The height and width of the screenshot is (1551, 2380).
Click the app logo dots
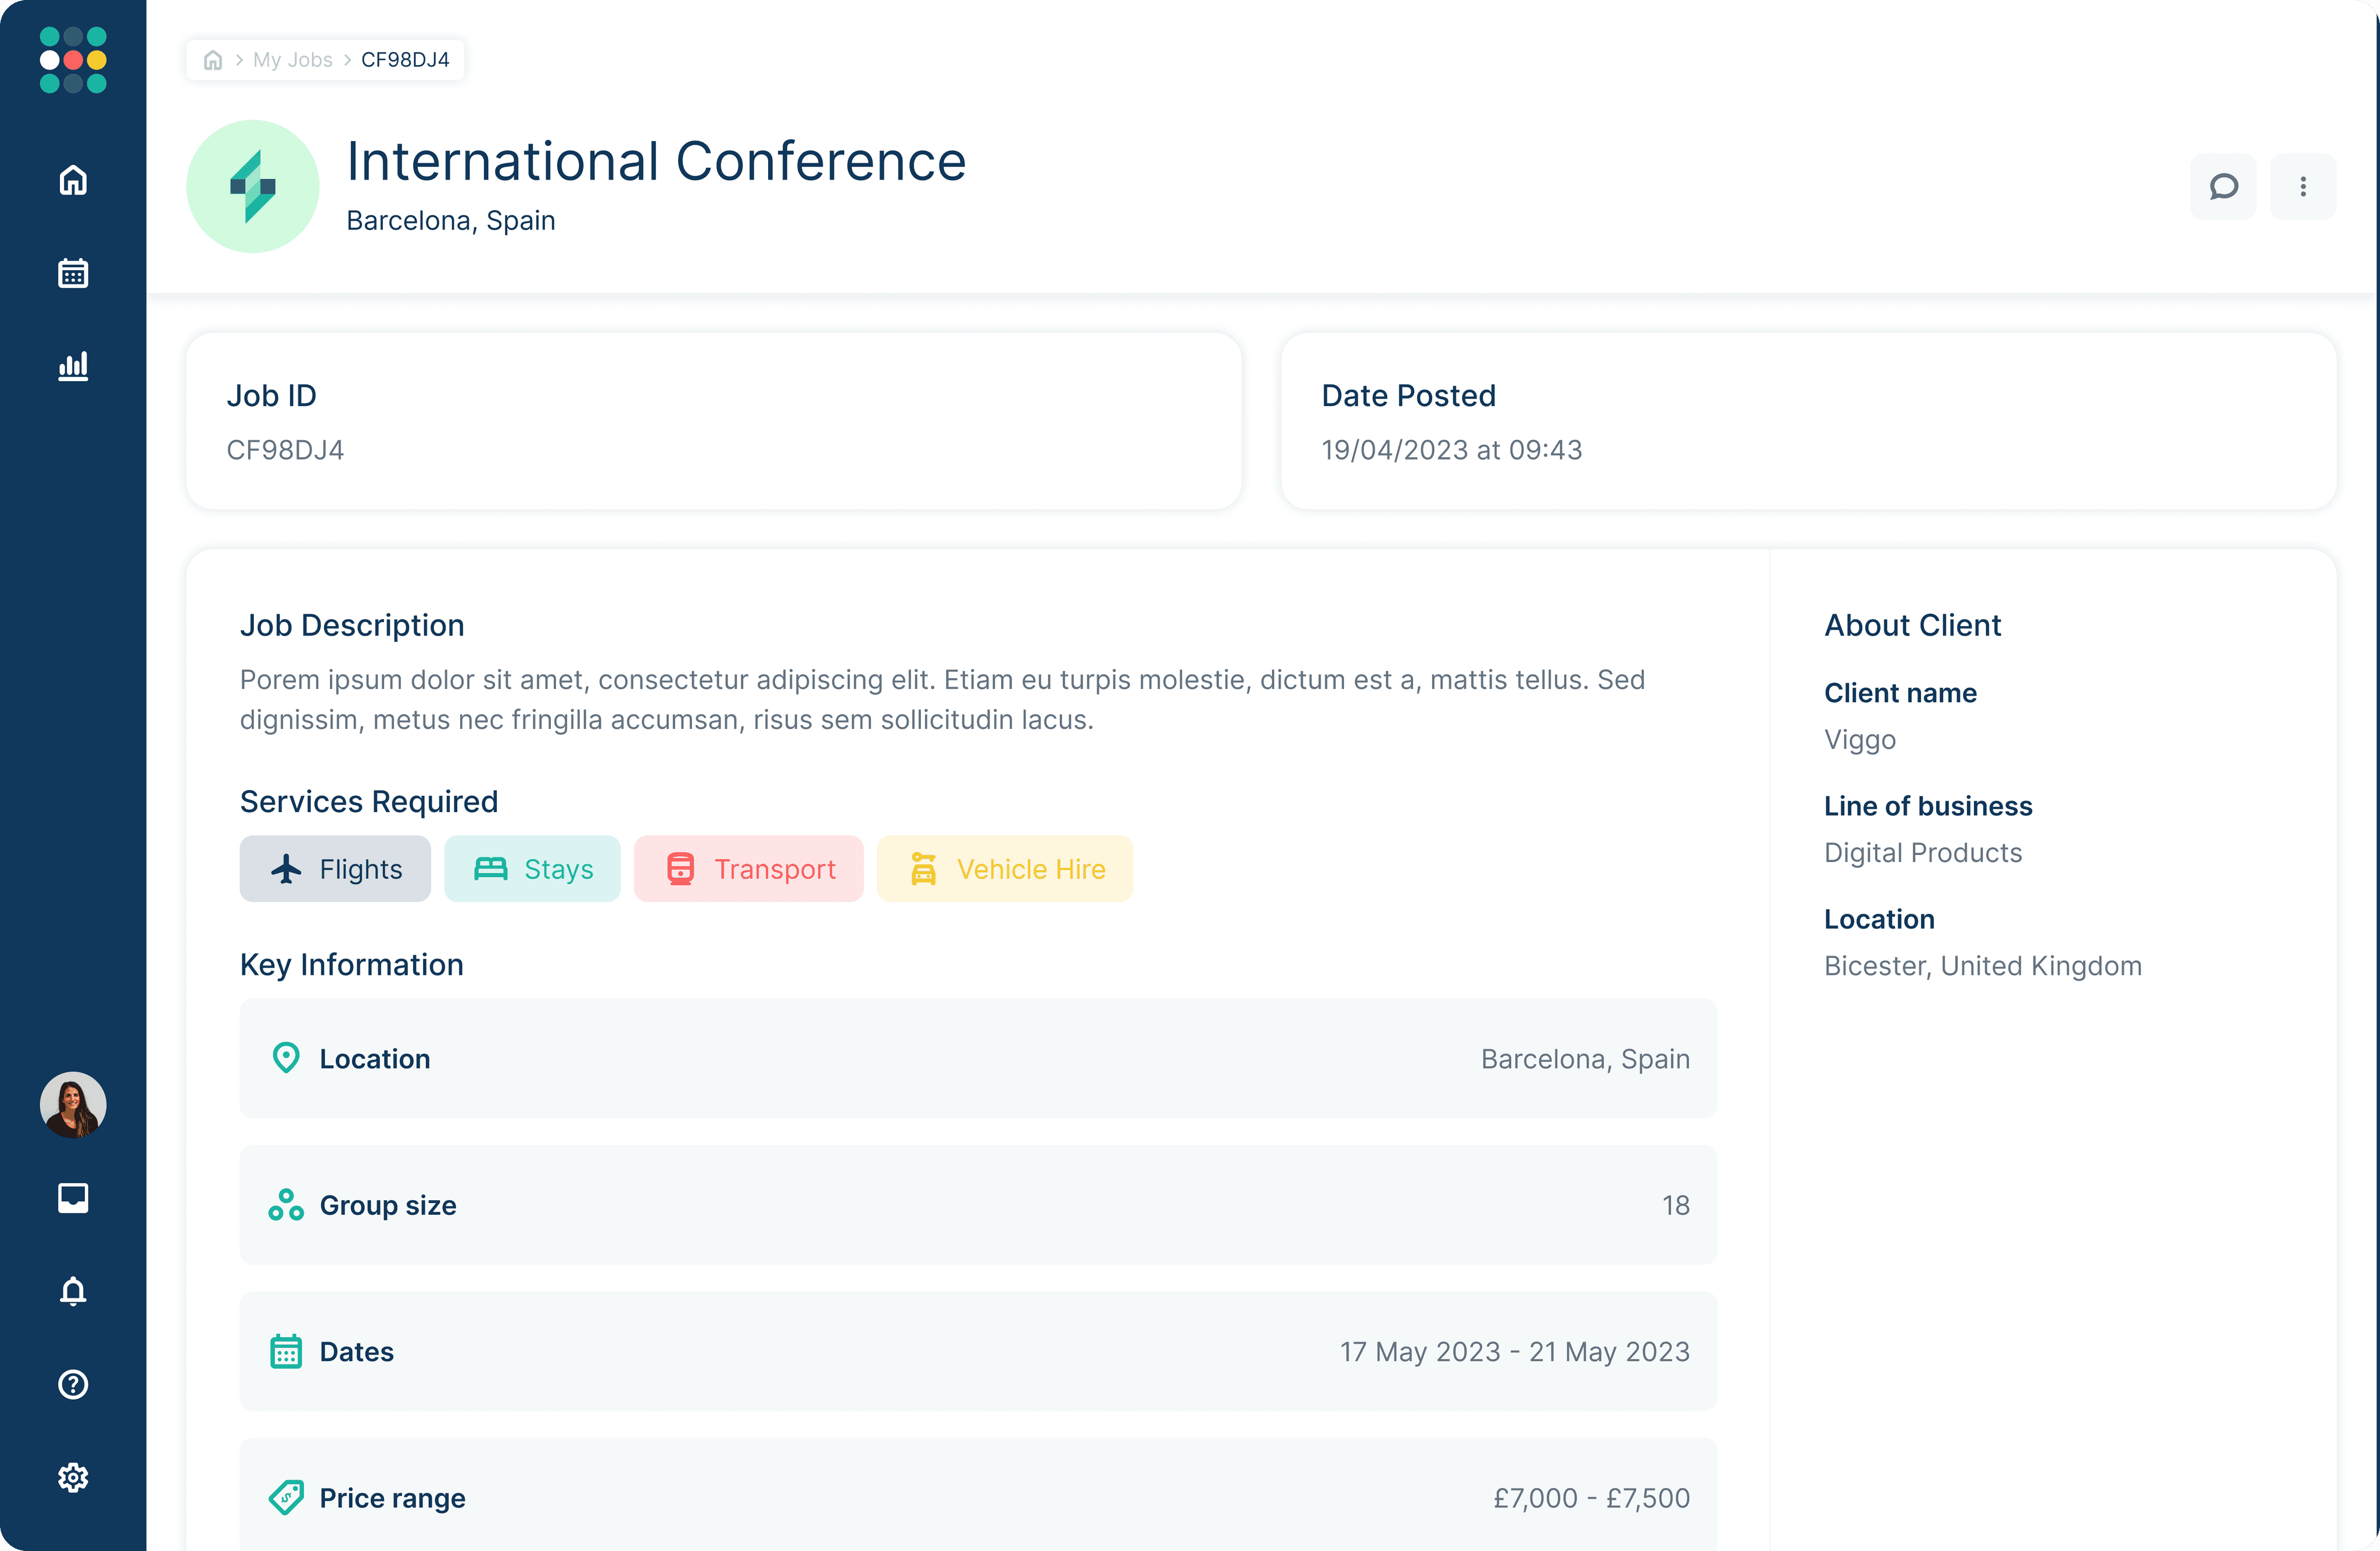(73, 60)
